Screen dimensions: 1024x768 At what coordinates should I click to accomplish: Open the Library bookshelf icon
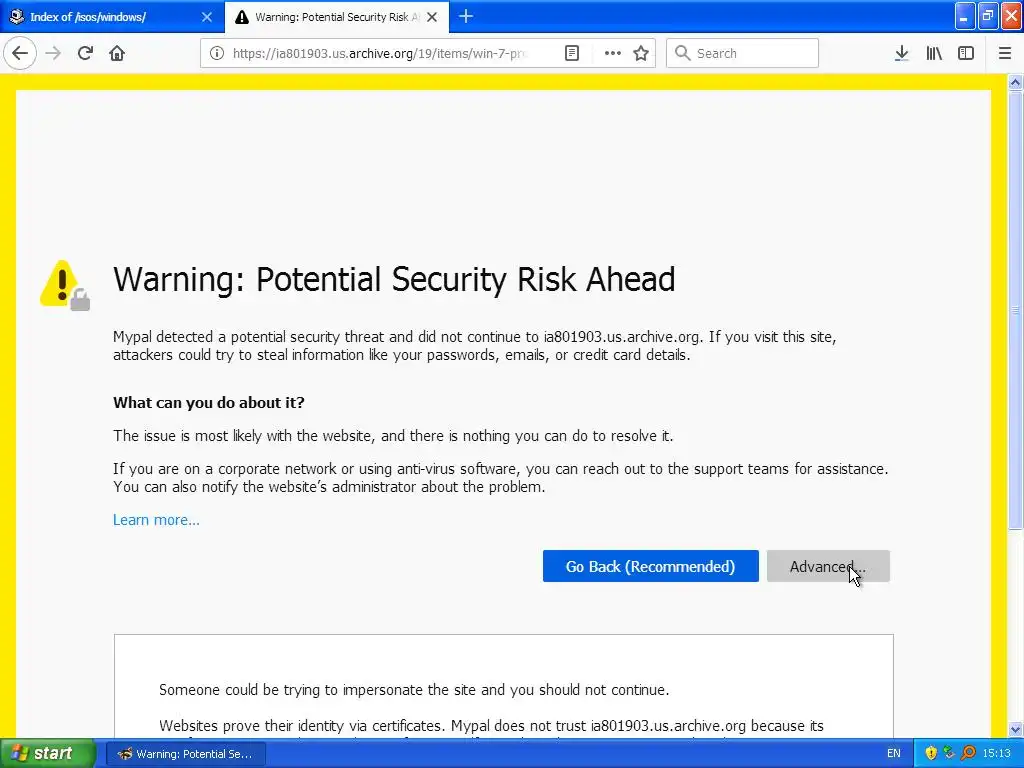[934, 53]
